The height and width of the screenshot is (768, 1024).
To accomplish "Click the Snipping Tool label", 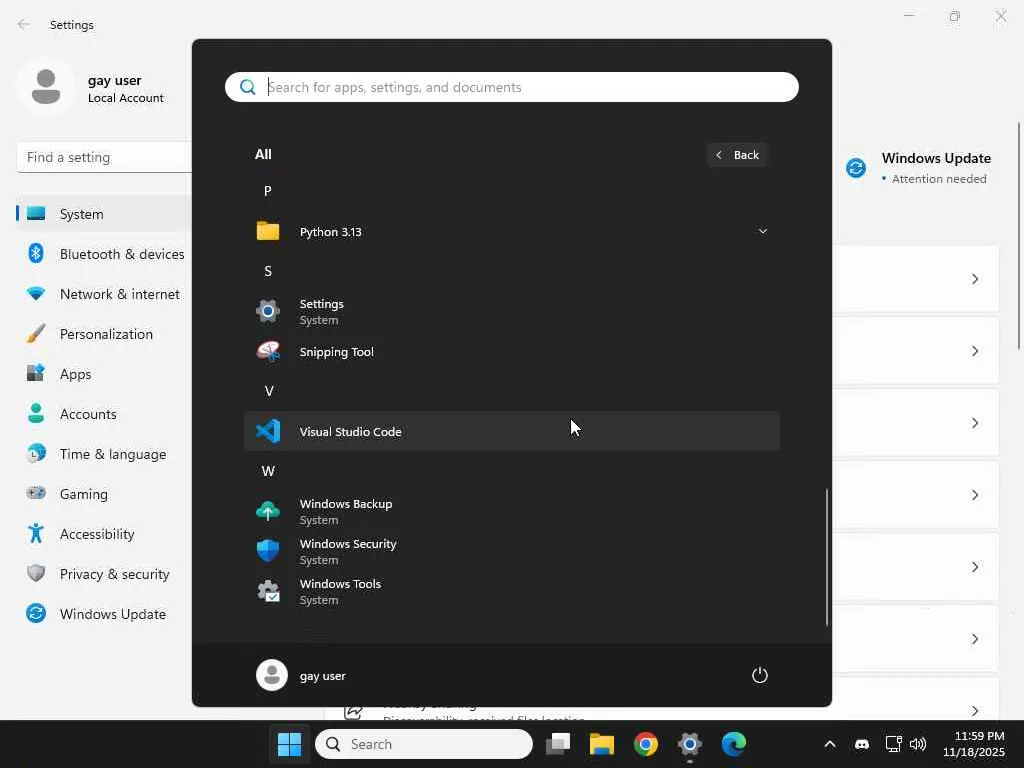I will coord(336,352).
